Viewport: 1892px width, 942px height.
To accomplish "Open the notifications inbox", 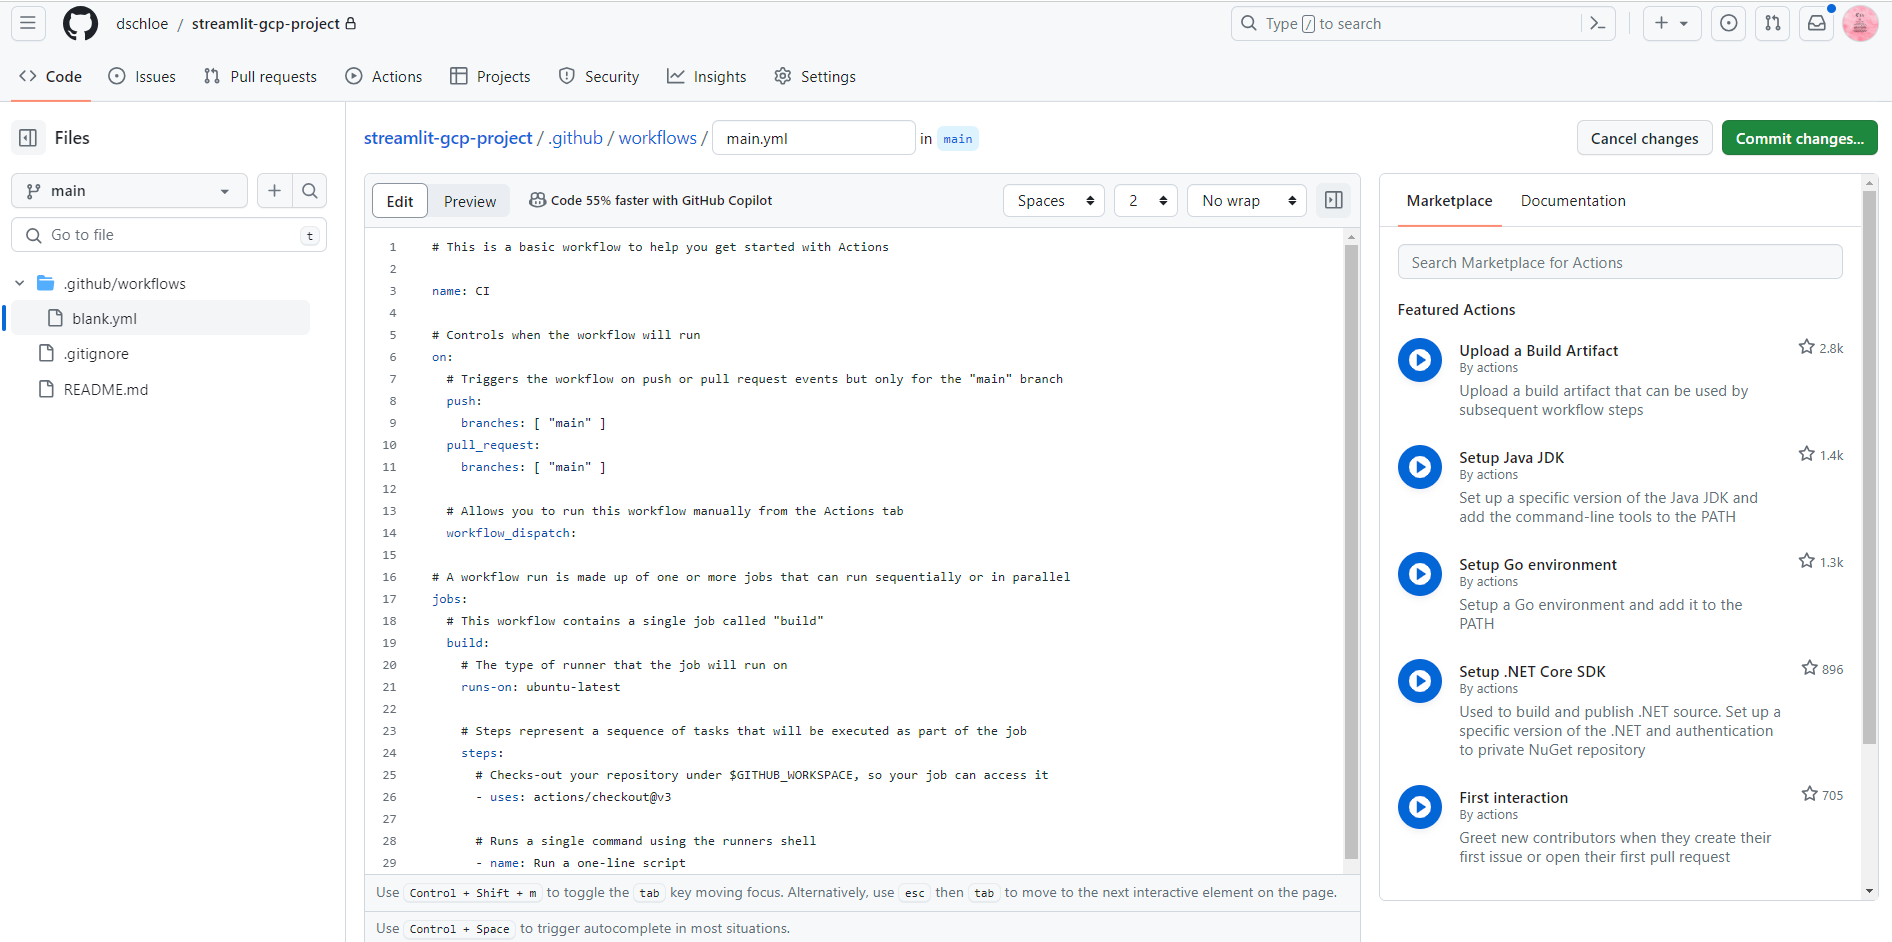I will [x=1817, y=23].
